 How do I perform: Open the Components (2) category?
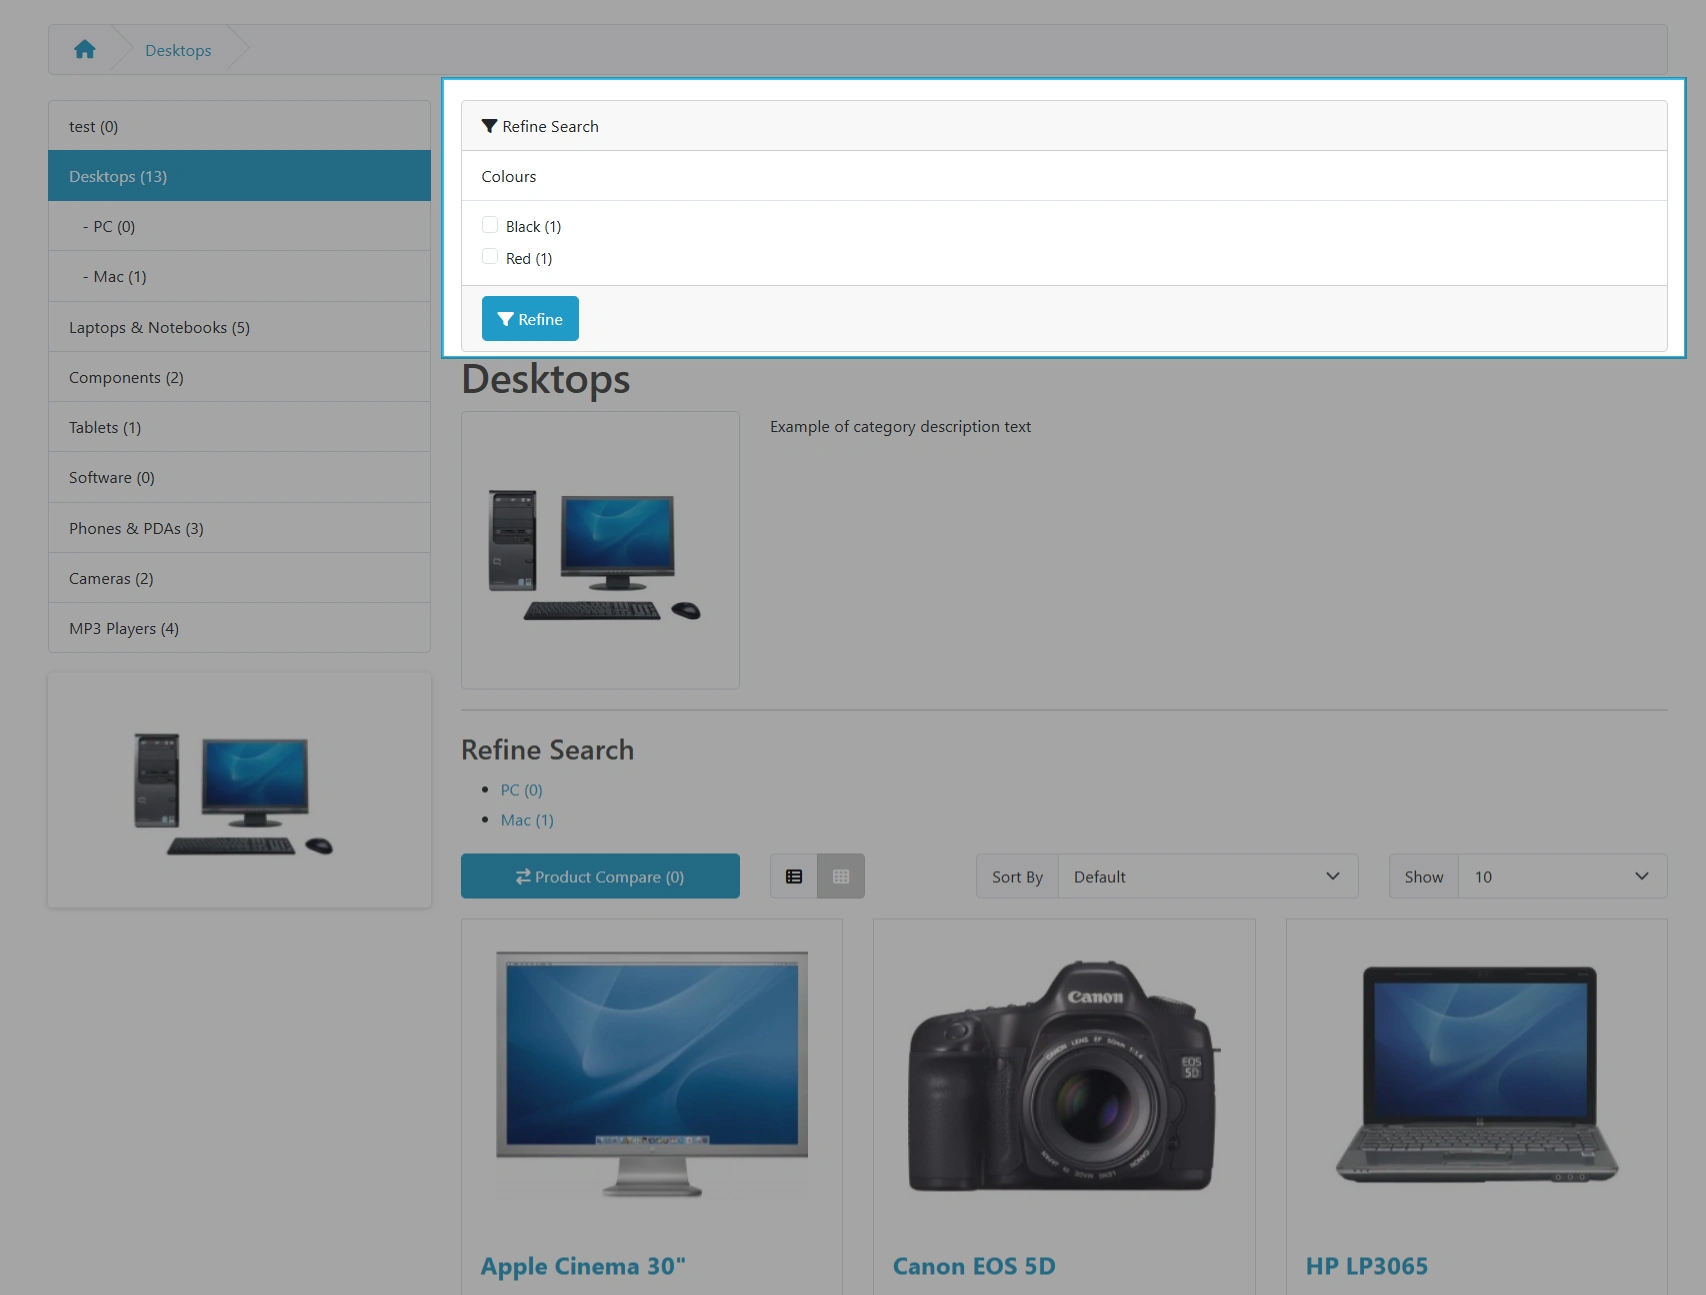click(x=239, y=377)
